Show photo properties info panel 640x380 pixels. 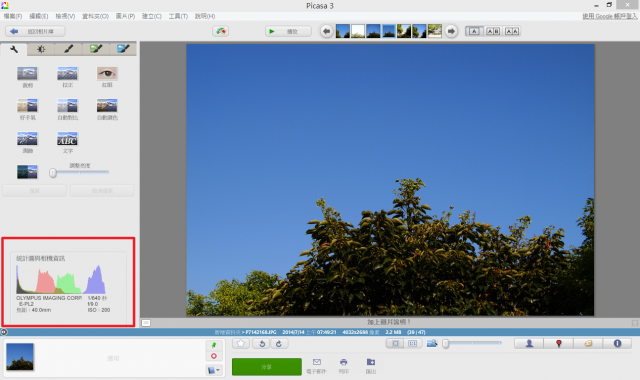click(617, 344)
